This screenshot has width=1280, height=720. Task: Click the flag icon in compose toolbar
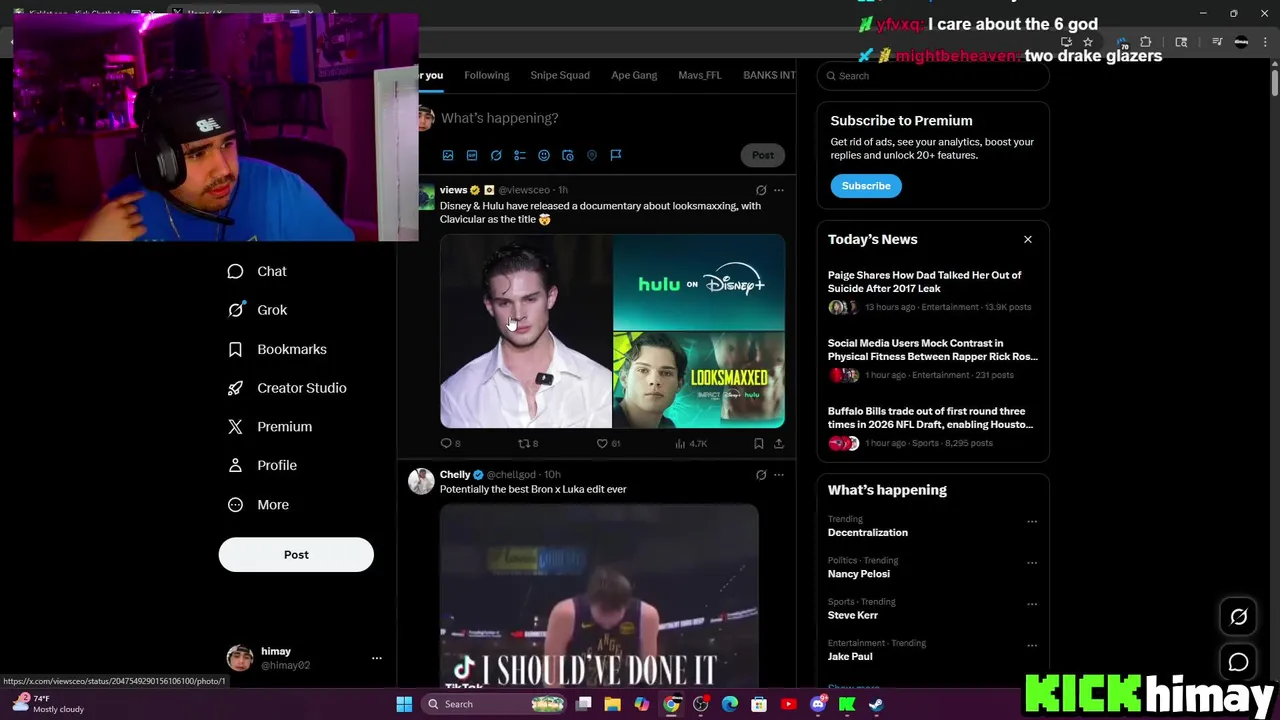point(616,156)
